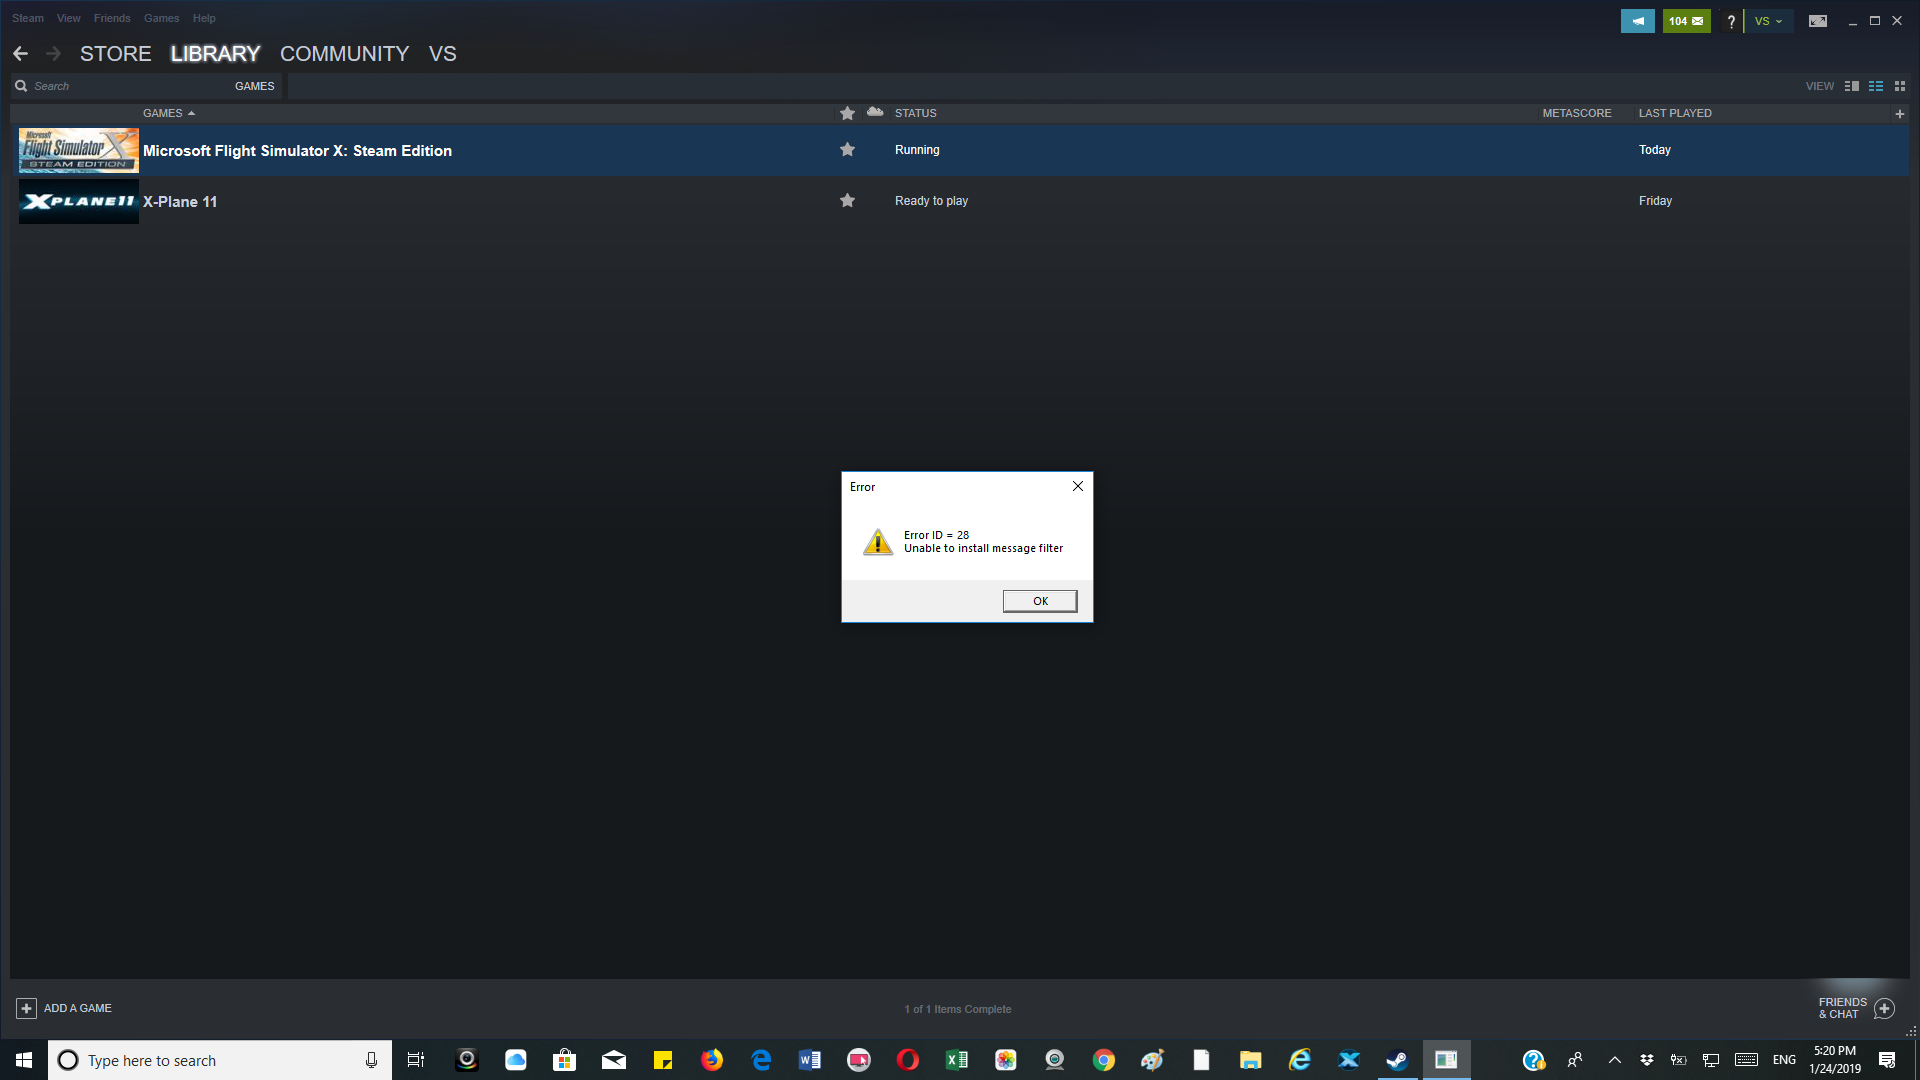The width and height of the screenshot is (1920, 1080).
Task: Expand the VS account dropdown
Action: (1768, 21)
